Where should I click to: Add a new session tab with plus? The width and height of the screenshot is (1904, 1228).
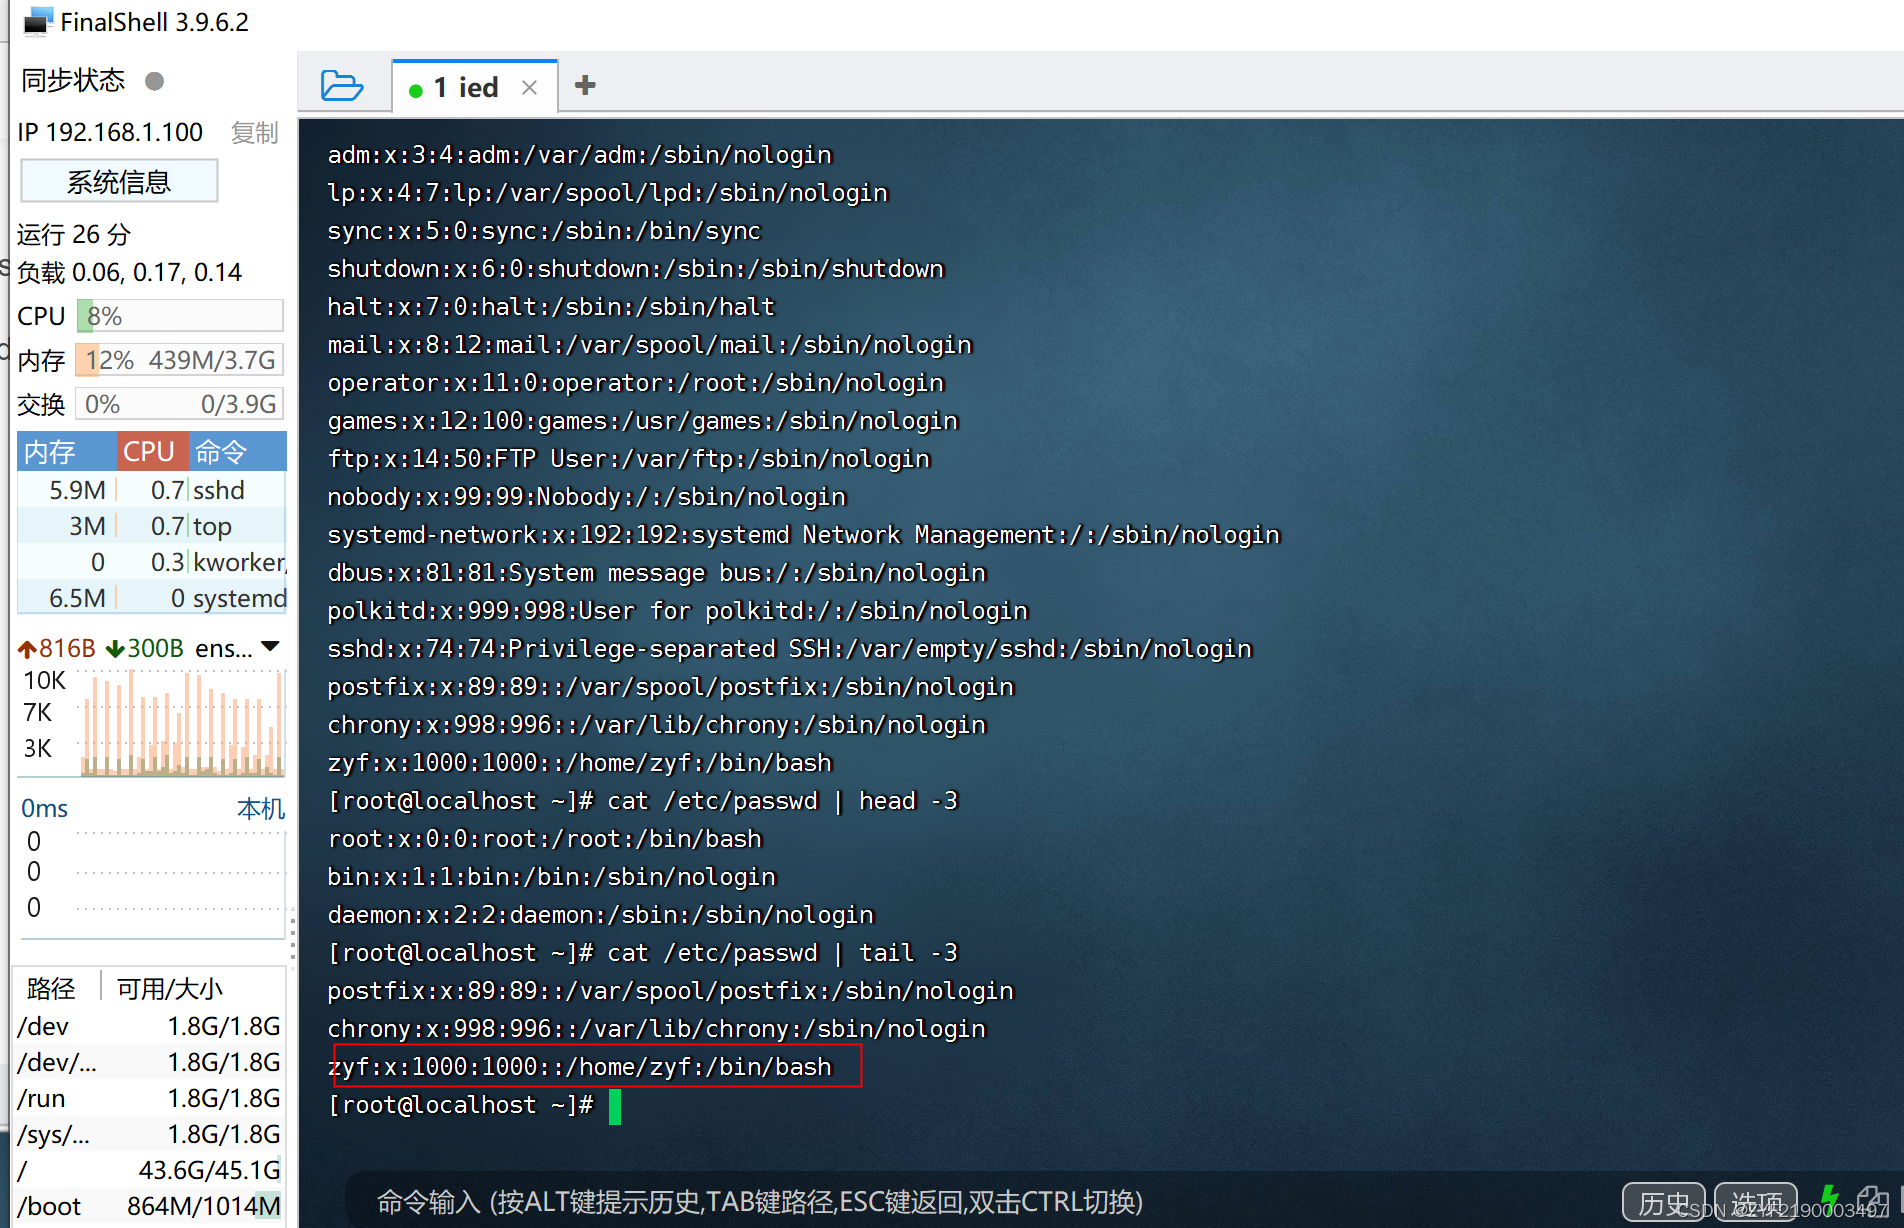click(585, 86)
